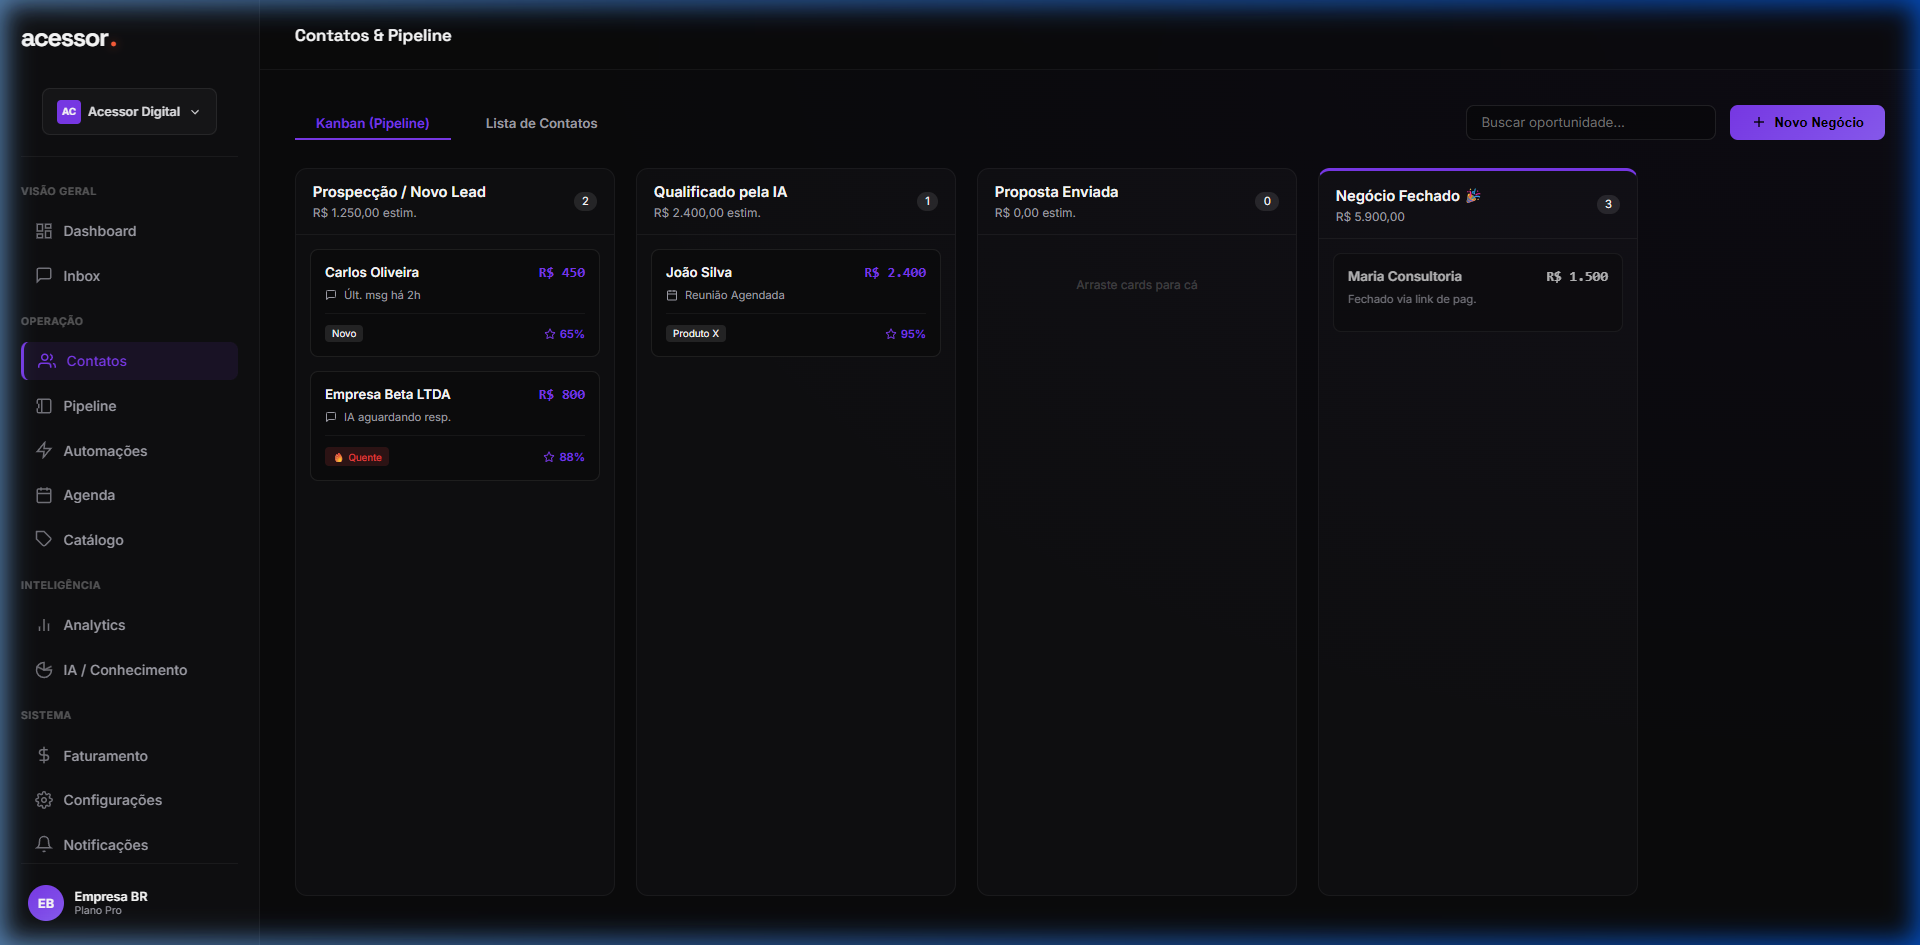1920x945 pixels.
Task: Open Pipeline menu item
Action: [x=129, y=406]
